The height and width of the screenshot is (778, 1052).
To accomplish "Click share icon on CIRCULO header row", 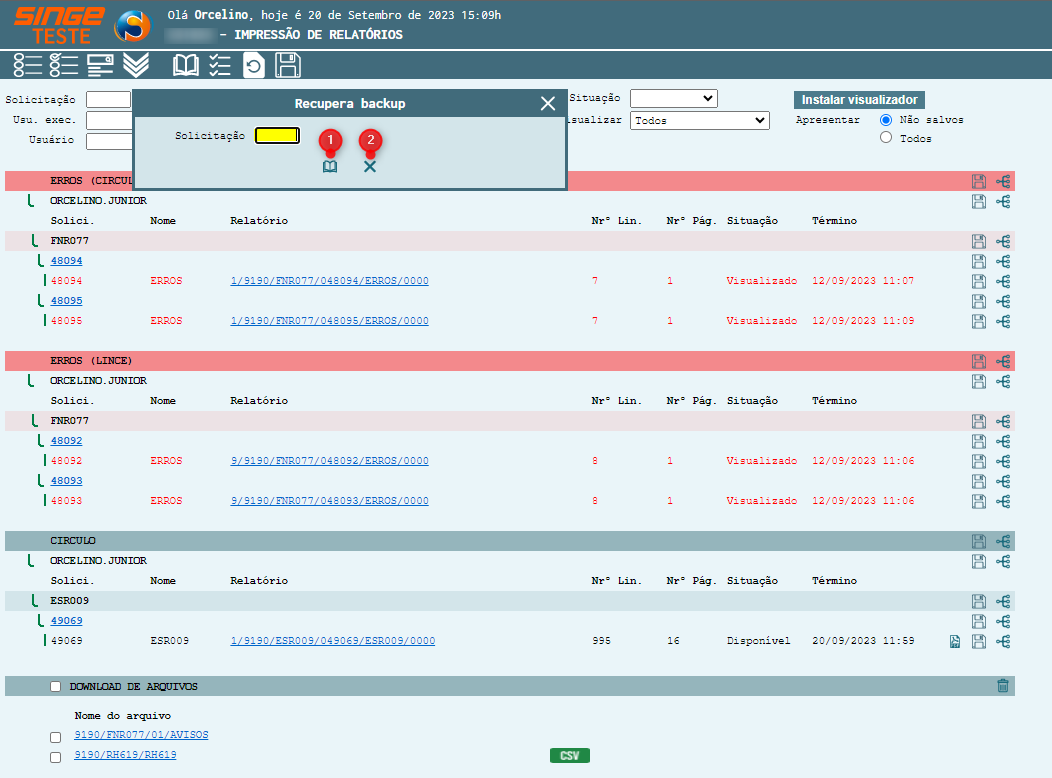I will 1003,541.
